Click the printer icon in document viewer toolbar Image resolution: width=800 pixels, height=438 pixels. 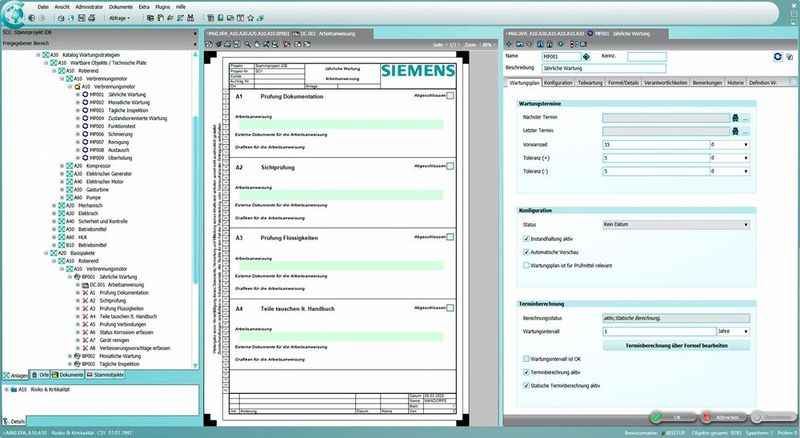(x=228, y=44)
